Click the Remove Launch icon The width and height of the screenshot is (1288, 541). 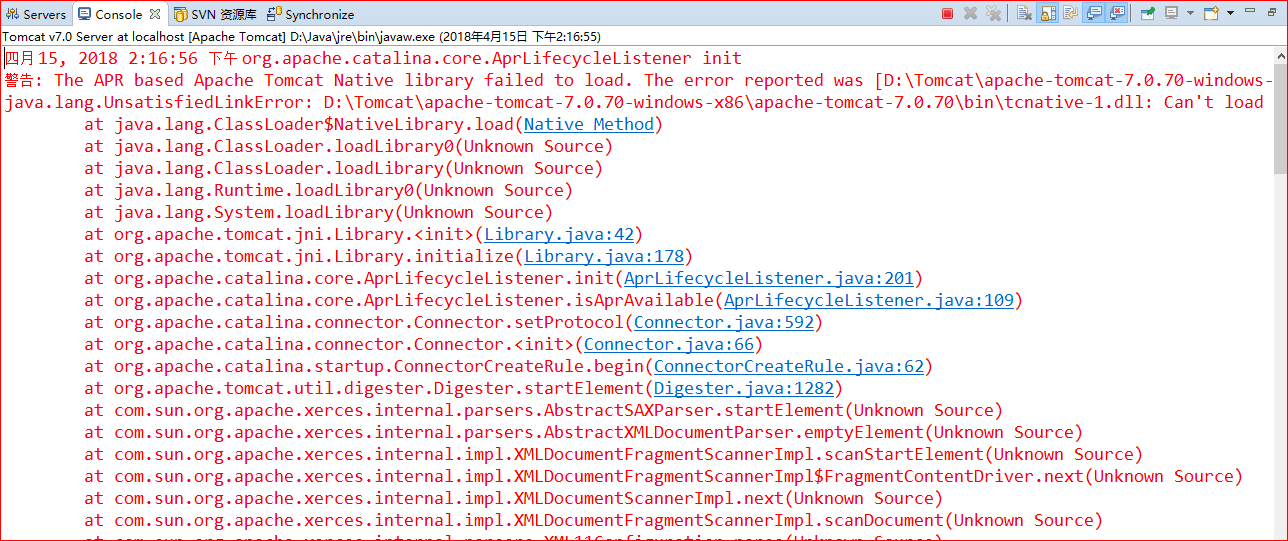coord(970,13)
